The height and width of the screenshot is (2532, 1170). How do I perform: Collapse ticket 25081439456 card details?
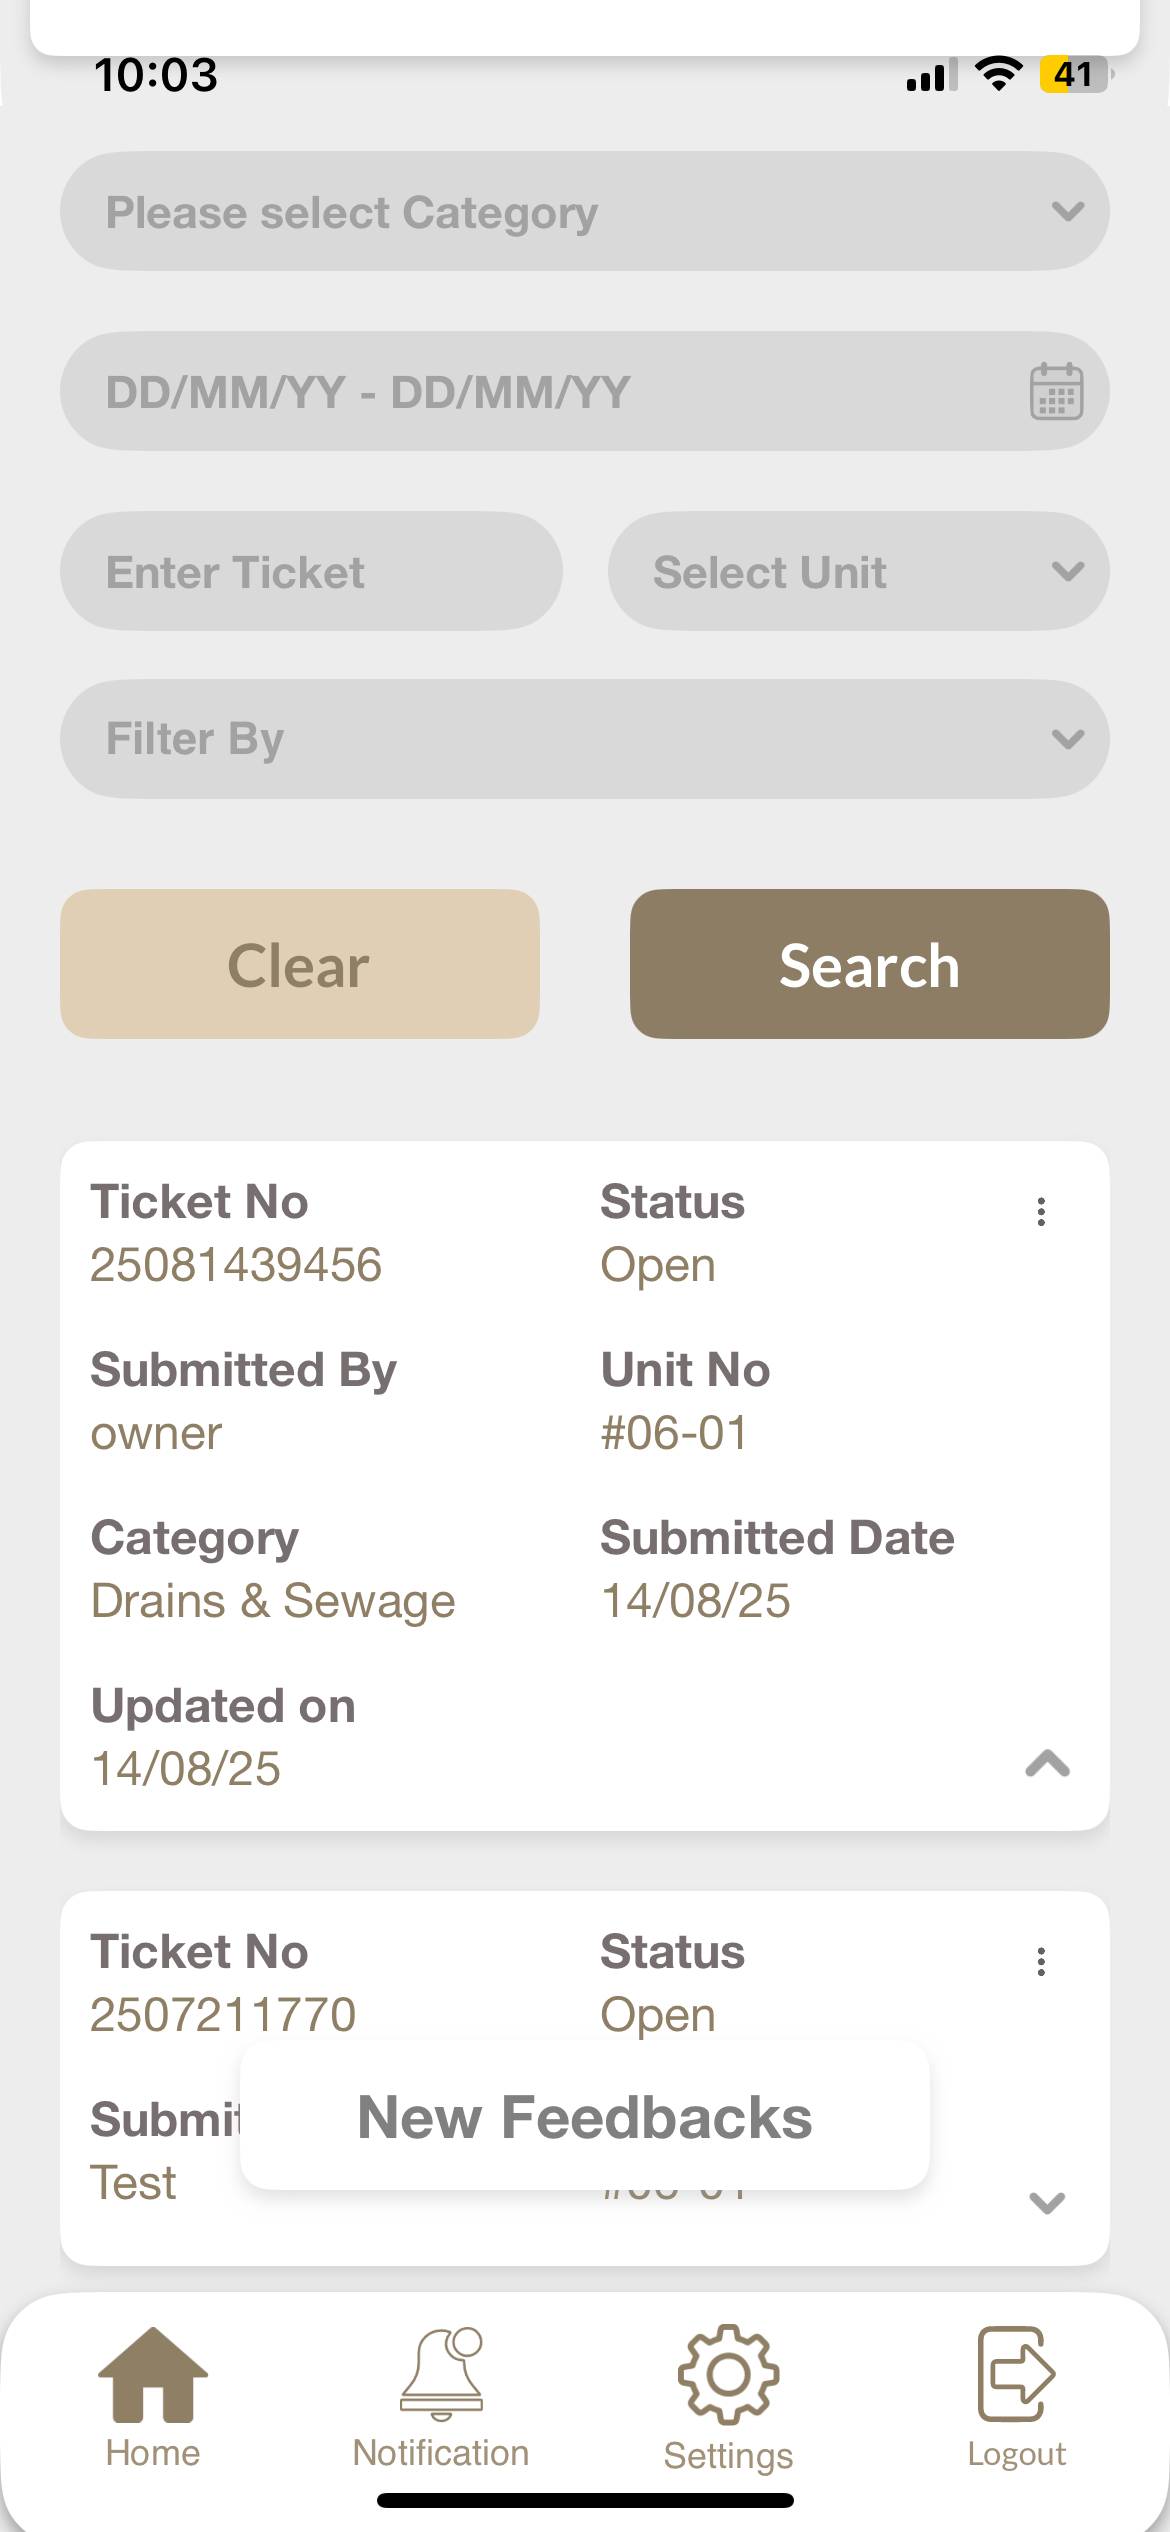coord(1047,1764)
